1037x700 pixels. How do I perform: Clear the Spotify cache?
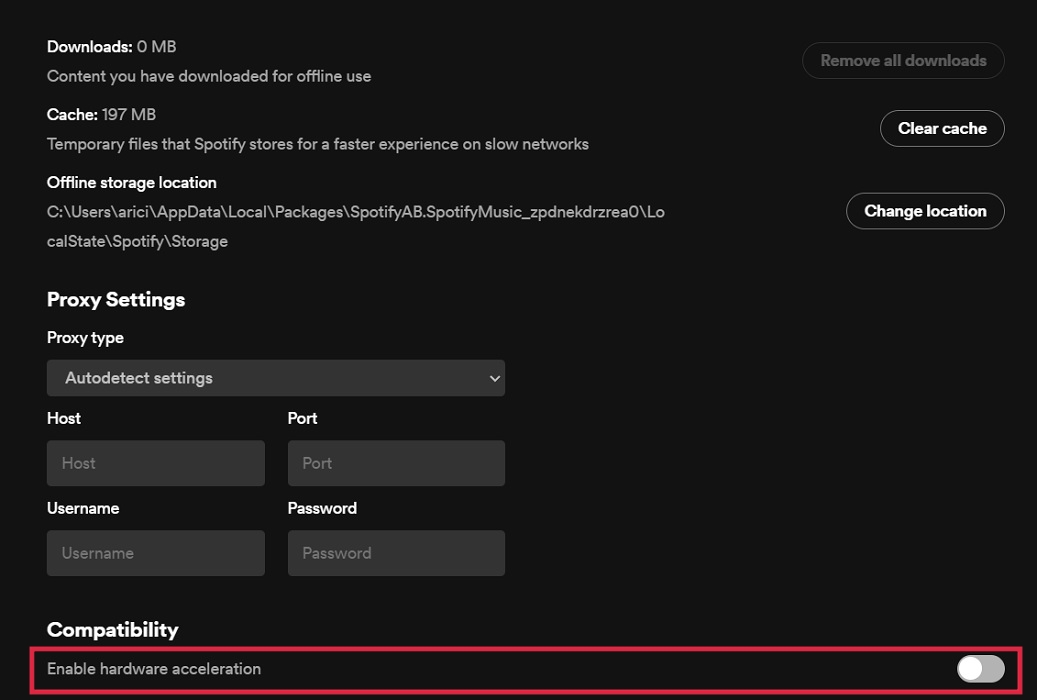941,128
